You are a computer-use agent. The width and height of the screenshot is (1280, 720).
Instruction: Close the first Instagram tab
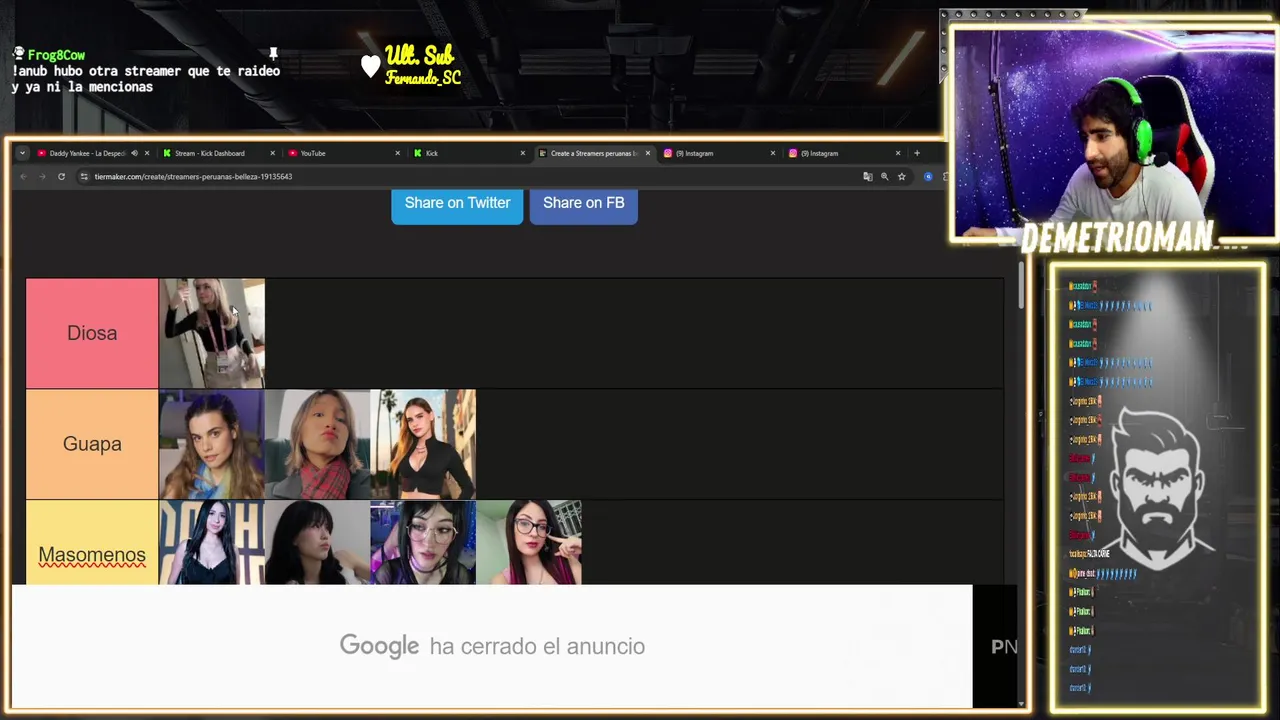[772, 153]
